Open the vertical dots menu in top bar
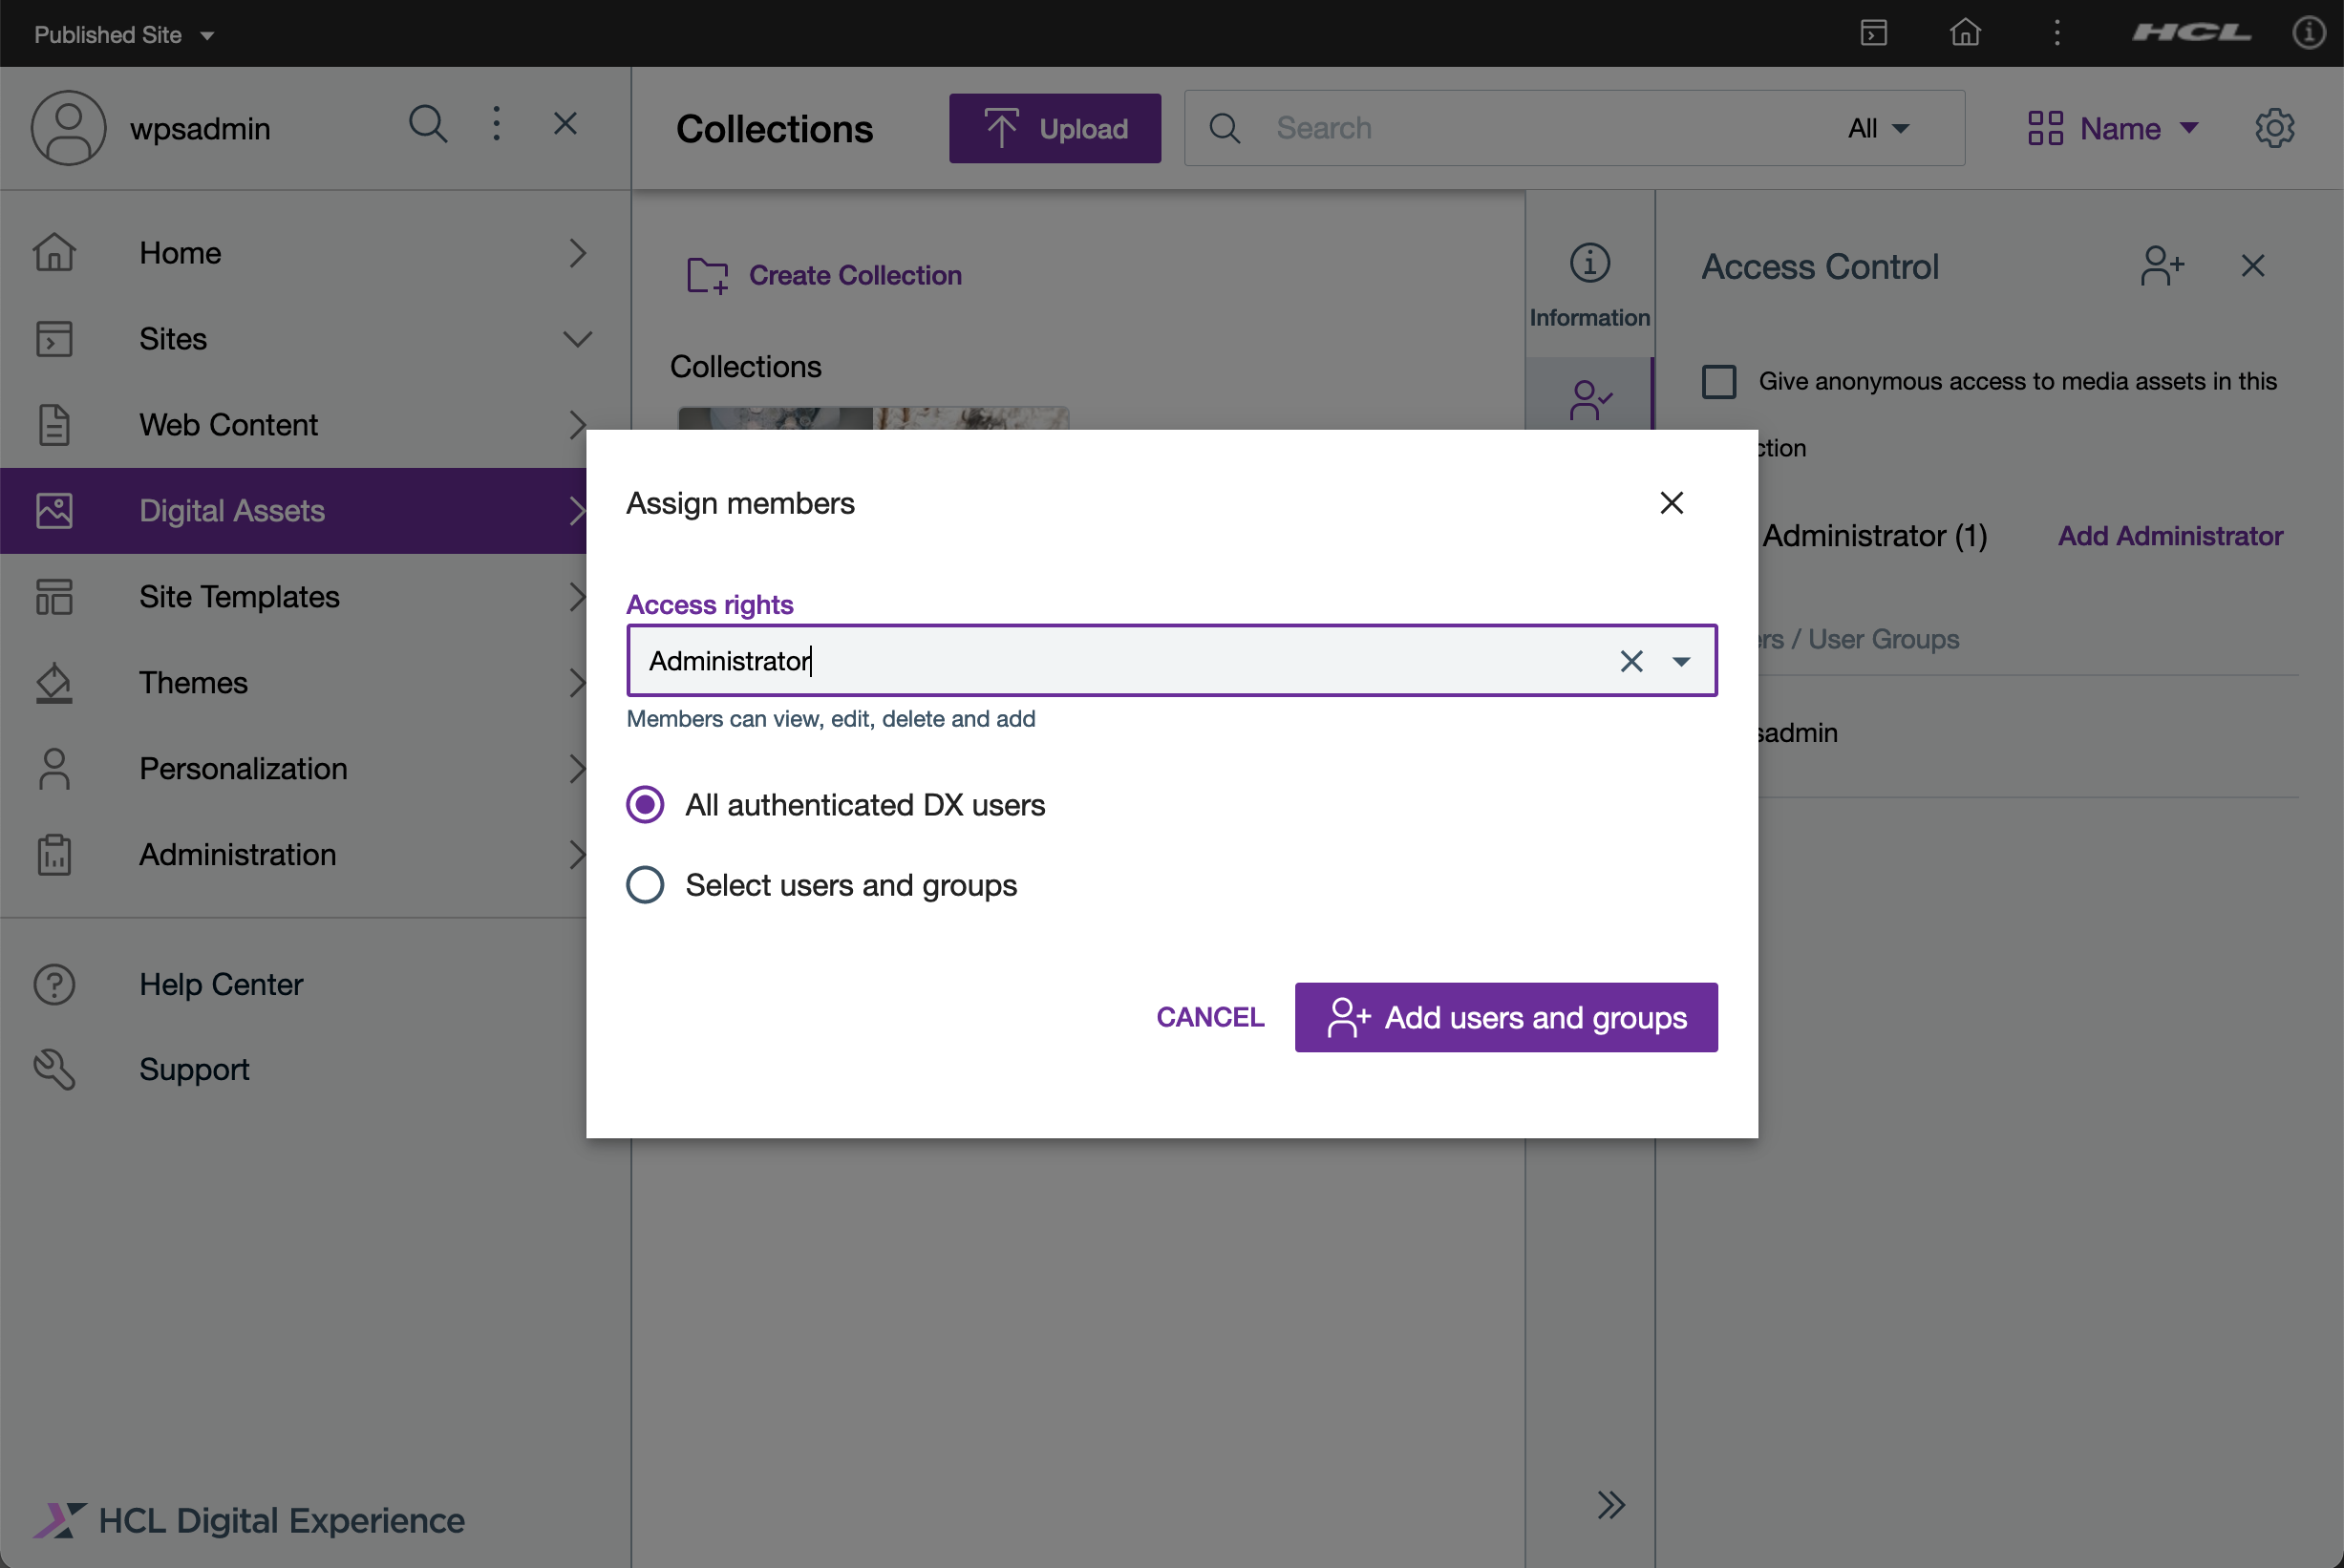The height and width of the screenshot is (1568, 2344). point(2056,33)
